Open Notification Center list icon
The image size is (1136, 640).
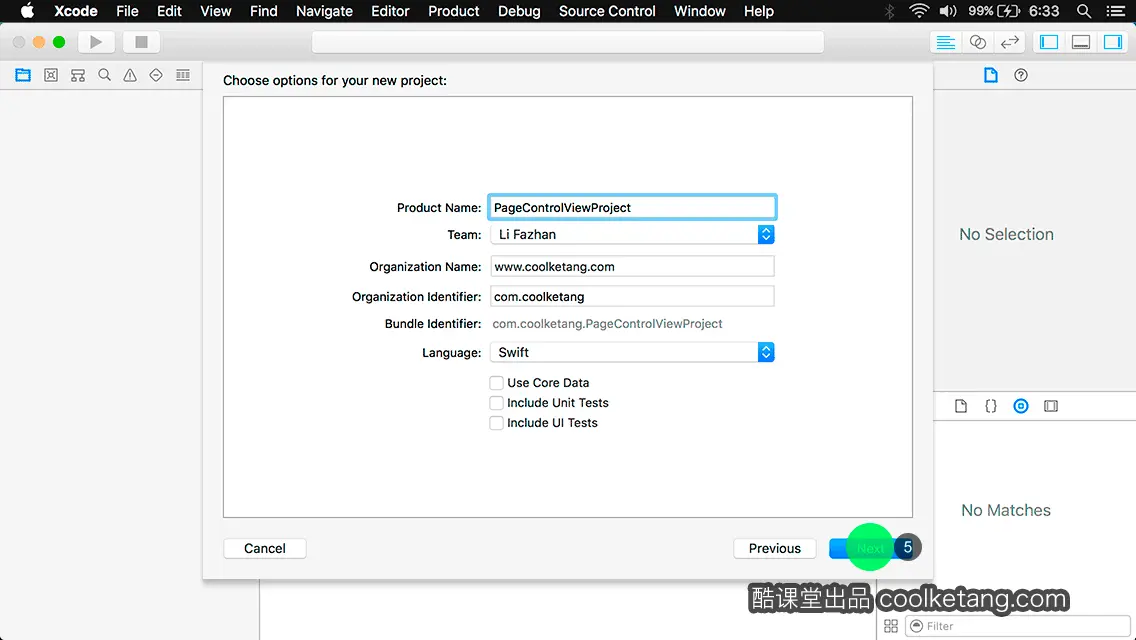(1116, 11)
